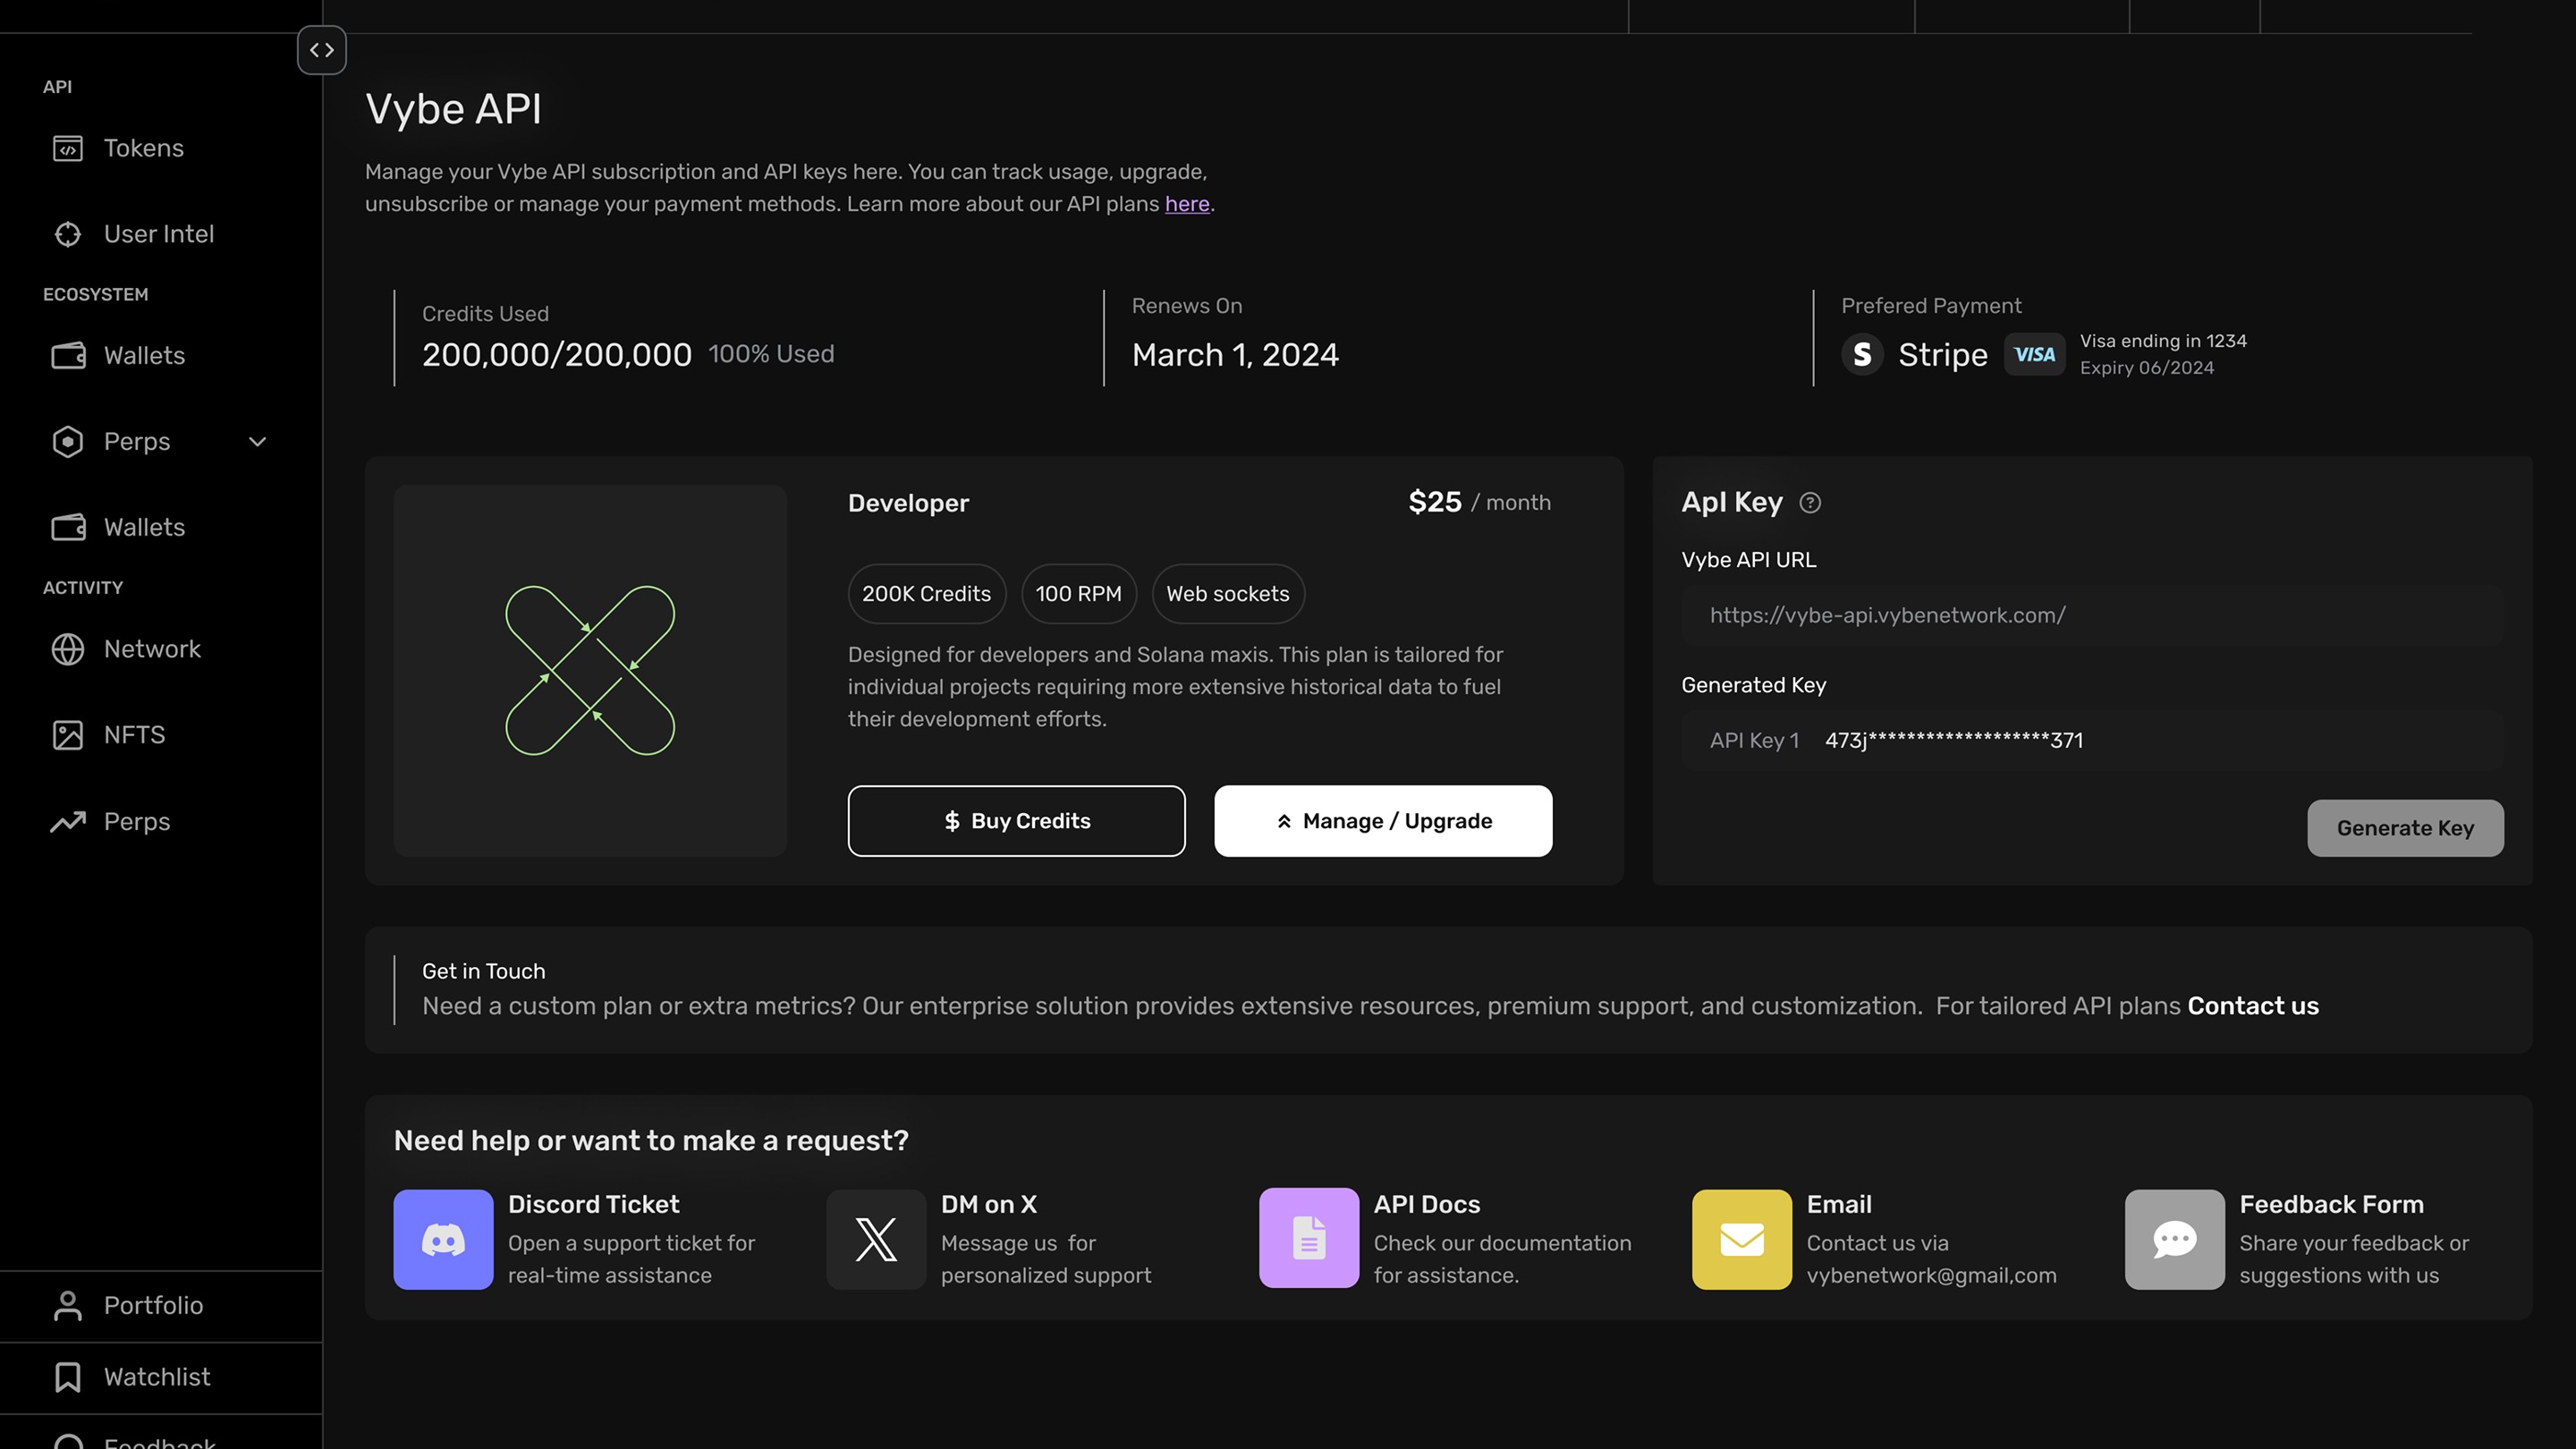Click the "Discord Ticket" heading

[594, 1205]
